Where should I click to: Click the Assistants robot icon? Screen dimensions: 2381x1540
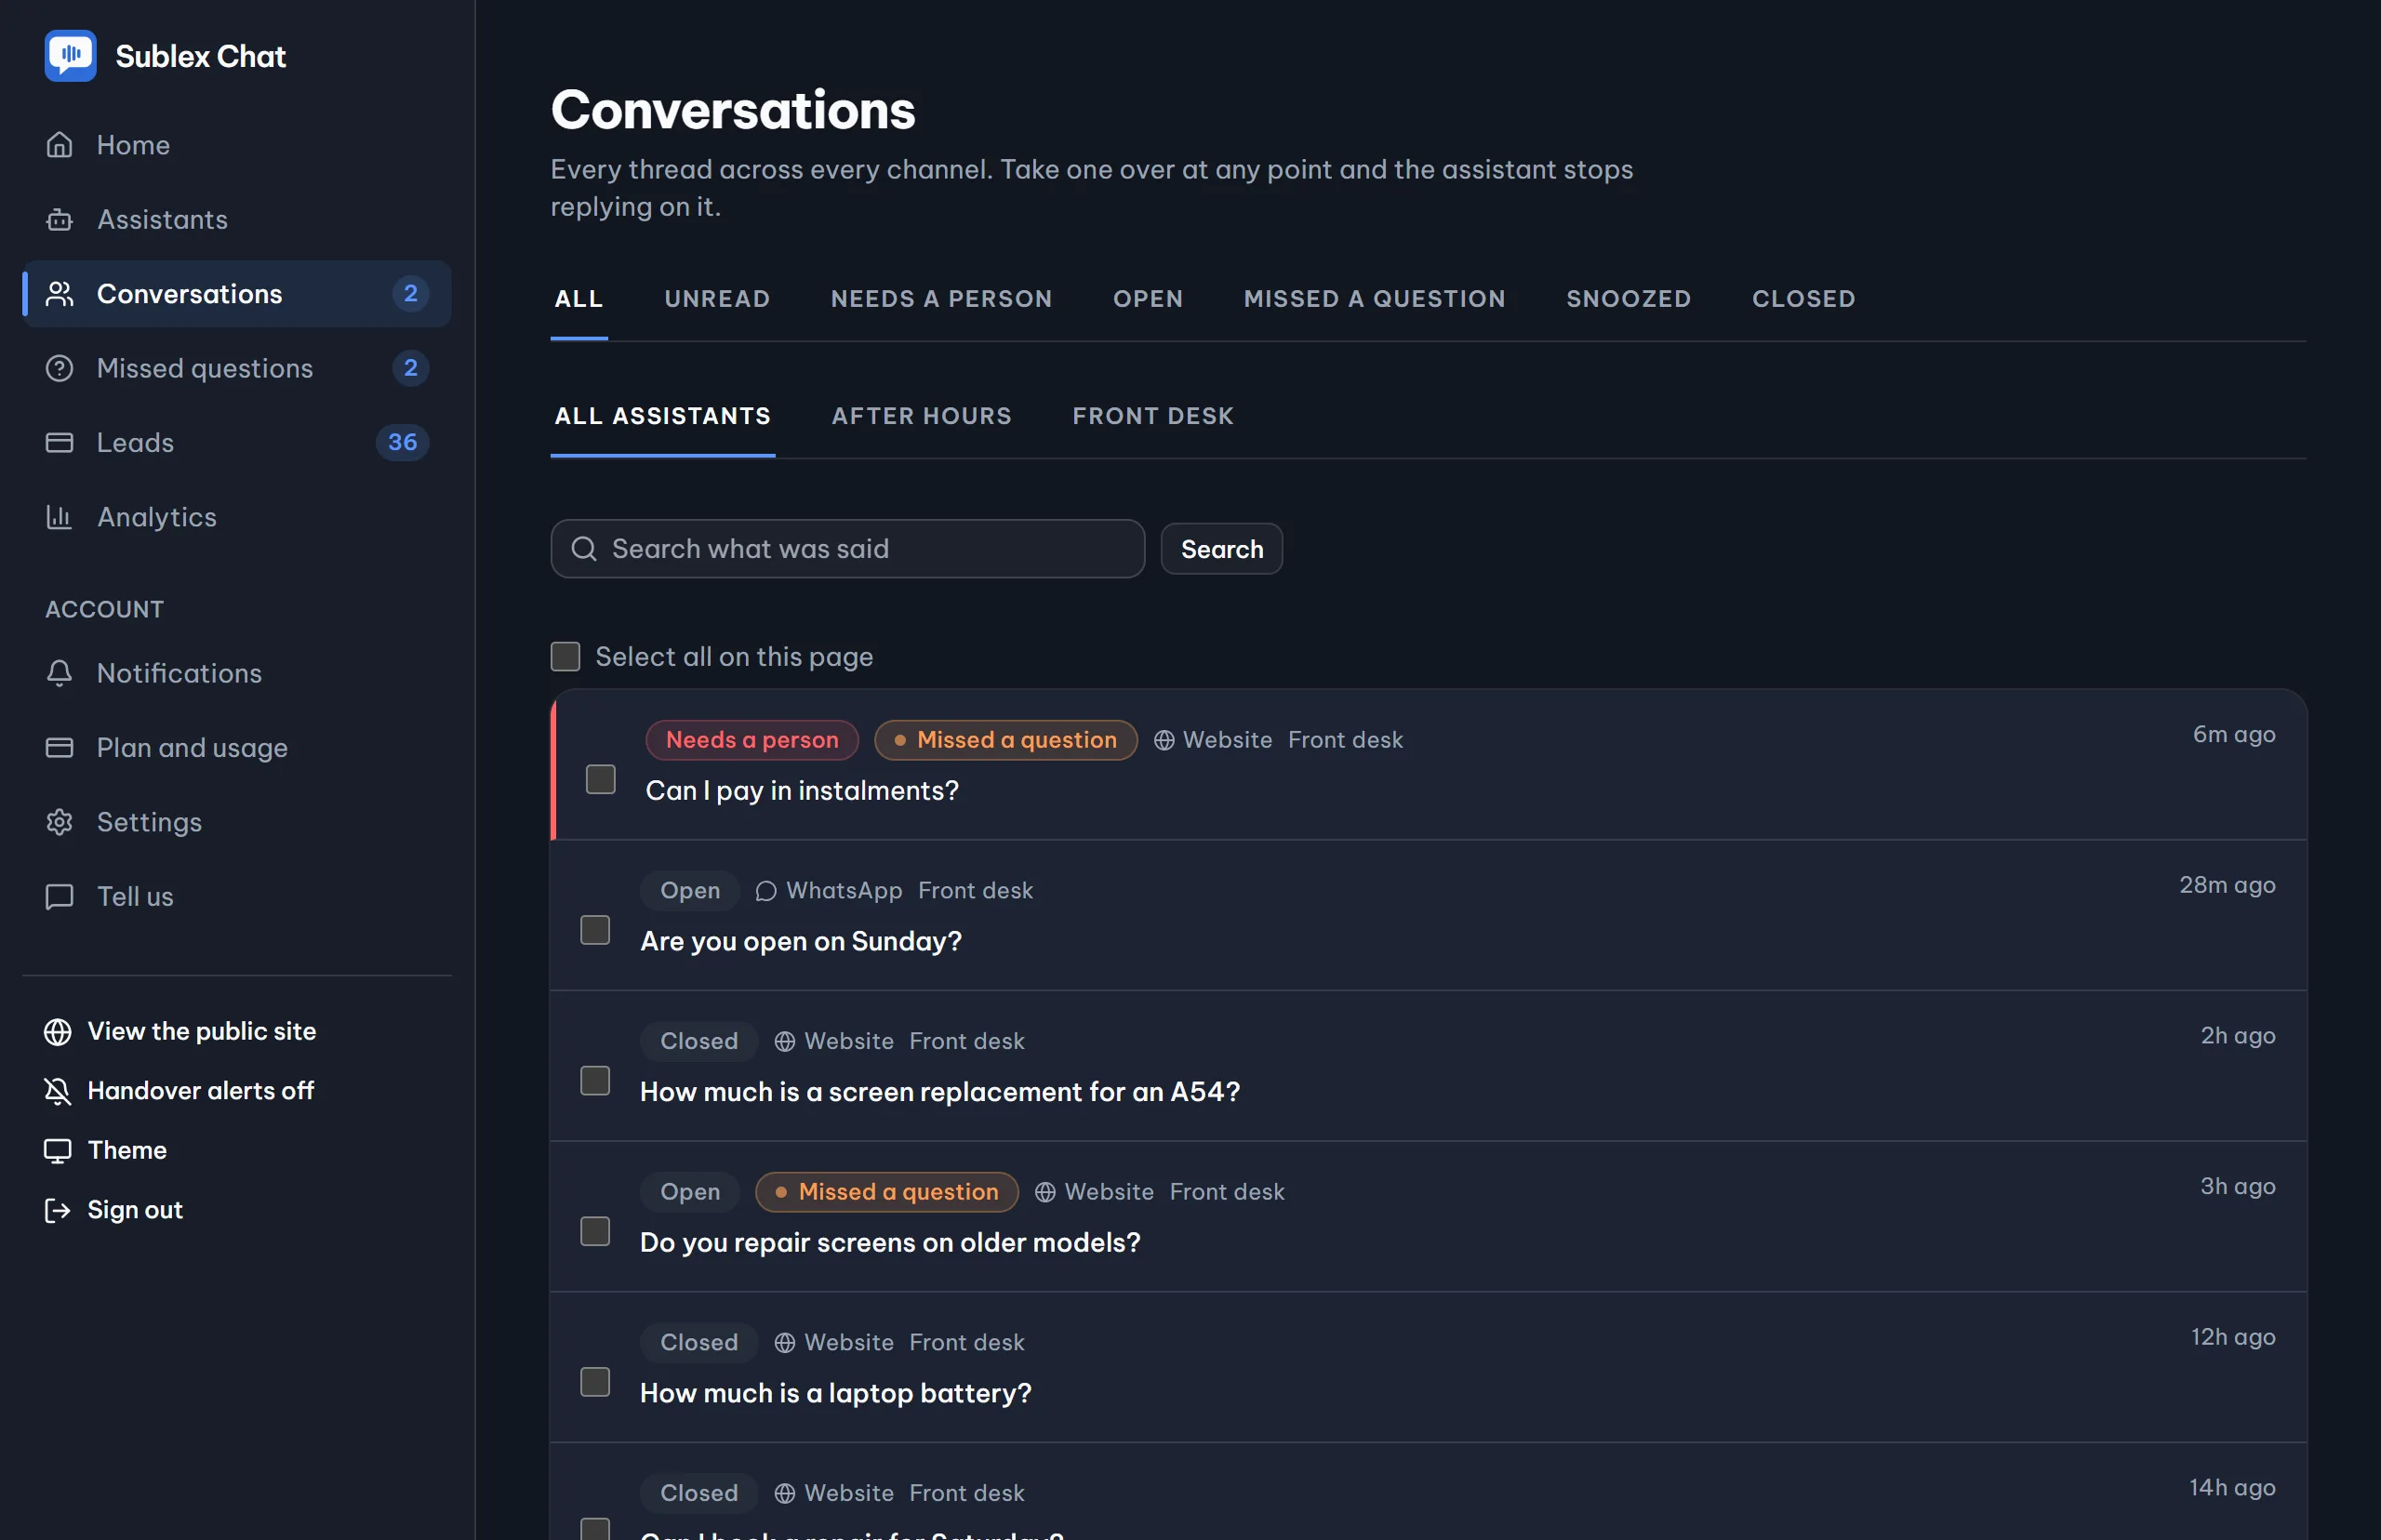coord(59,219)
